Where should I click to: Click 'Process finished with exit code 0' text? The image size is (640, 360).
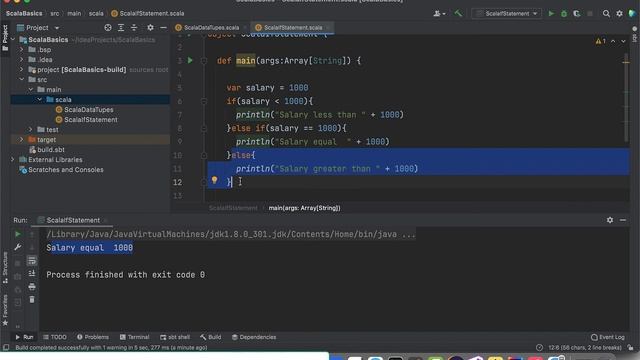pos(125,275)
